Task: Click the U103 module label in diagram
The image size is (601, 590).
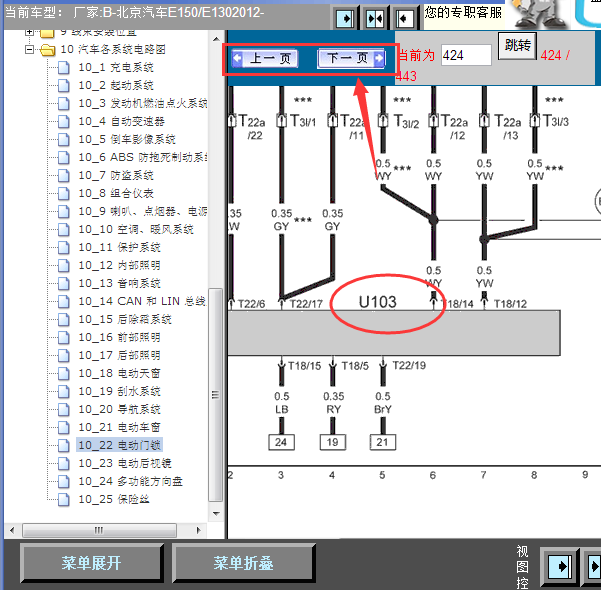Action: (x=378, y=302)
